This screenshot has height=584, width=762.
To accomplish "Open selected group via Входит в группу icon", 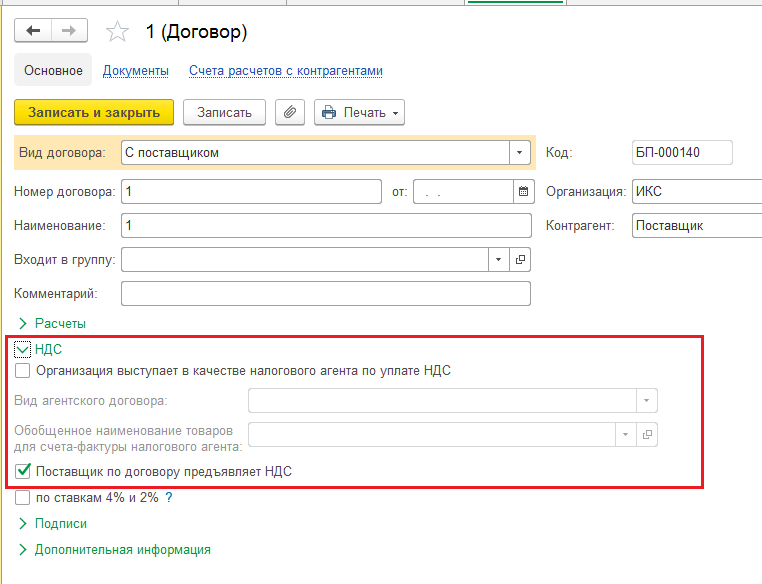I will point(520,259).
